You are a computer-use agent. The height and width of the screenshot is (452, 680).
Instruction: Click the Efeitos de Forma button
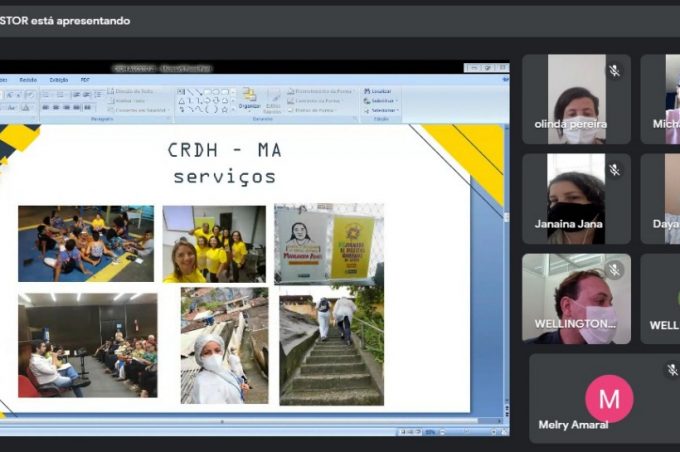(313, 109)
